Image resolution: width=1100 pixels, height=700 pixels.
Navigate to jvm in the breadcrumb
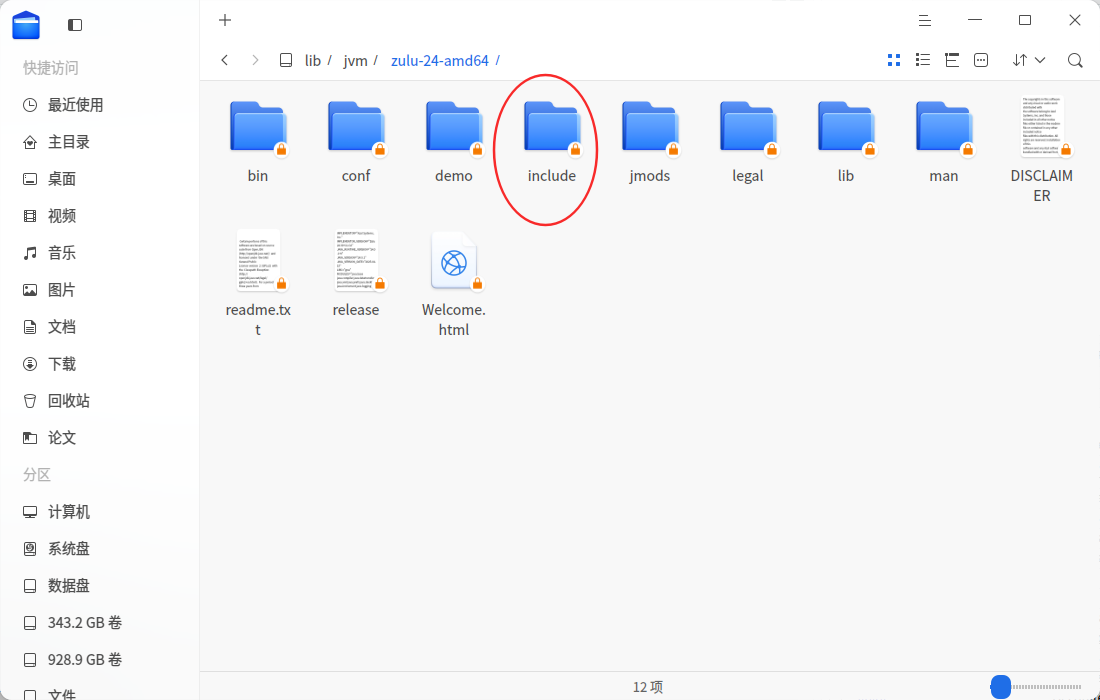[355, 60]
